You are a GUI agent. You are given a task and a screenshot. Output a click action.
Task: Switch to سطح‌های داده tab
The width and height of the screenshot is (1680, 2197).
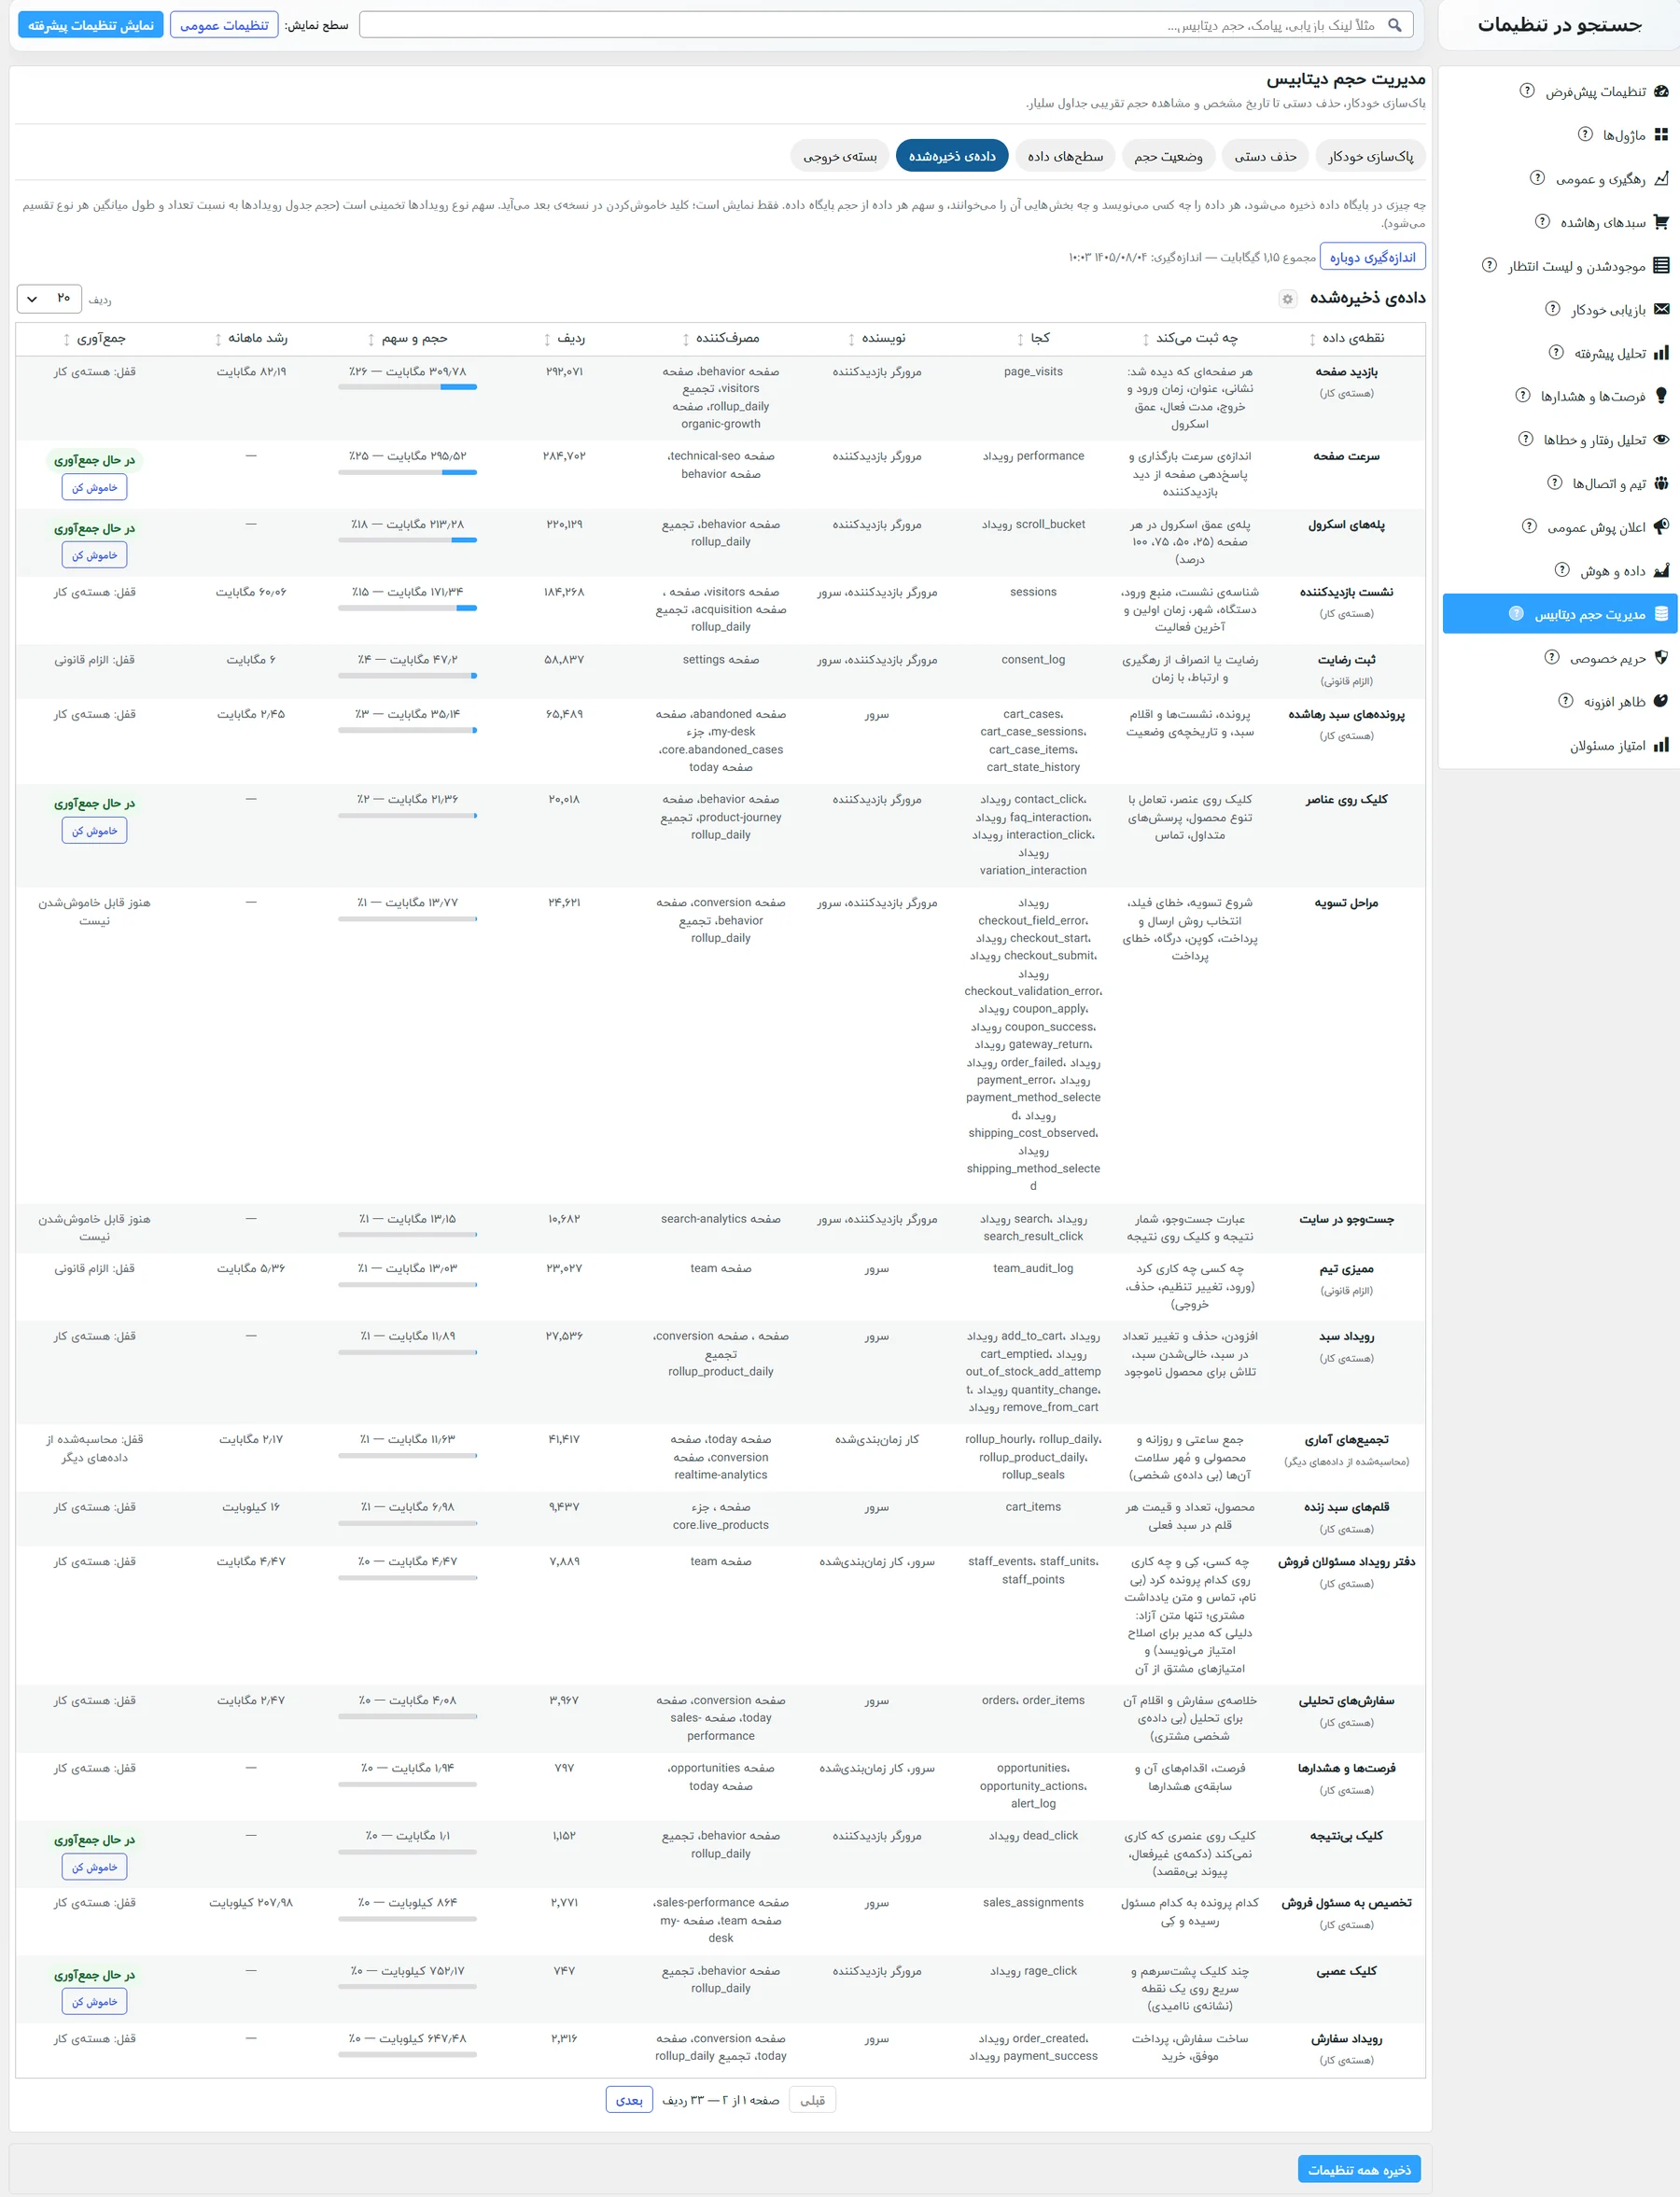click(x=1065, y=156)
